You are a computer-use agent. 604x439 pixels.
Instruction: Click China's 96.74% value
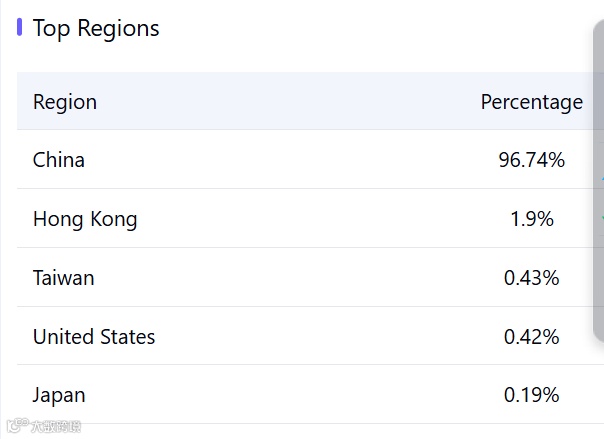(532, 160)
